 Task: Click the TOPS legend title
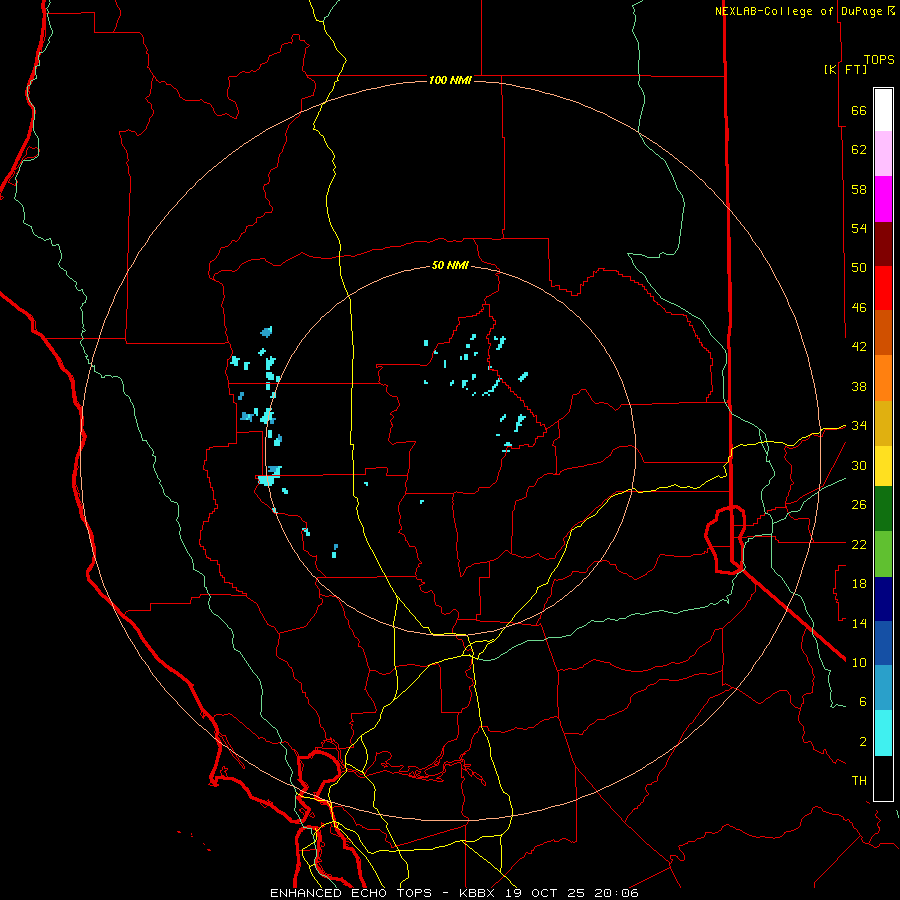pos(879,60)
